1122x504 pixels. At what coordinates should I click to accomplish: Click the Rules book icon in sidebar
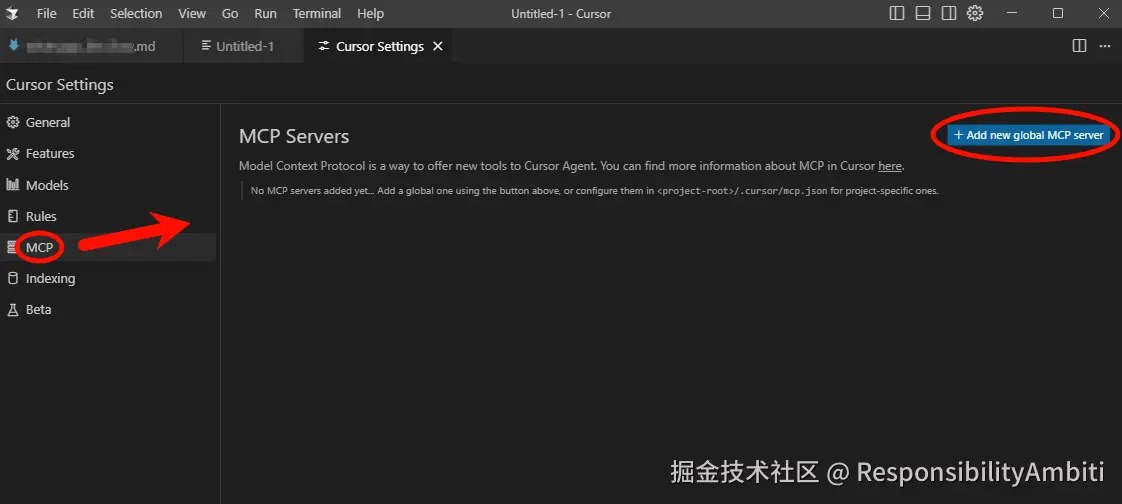pos(12,216)
